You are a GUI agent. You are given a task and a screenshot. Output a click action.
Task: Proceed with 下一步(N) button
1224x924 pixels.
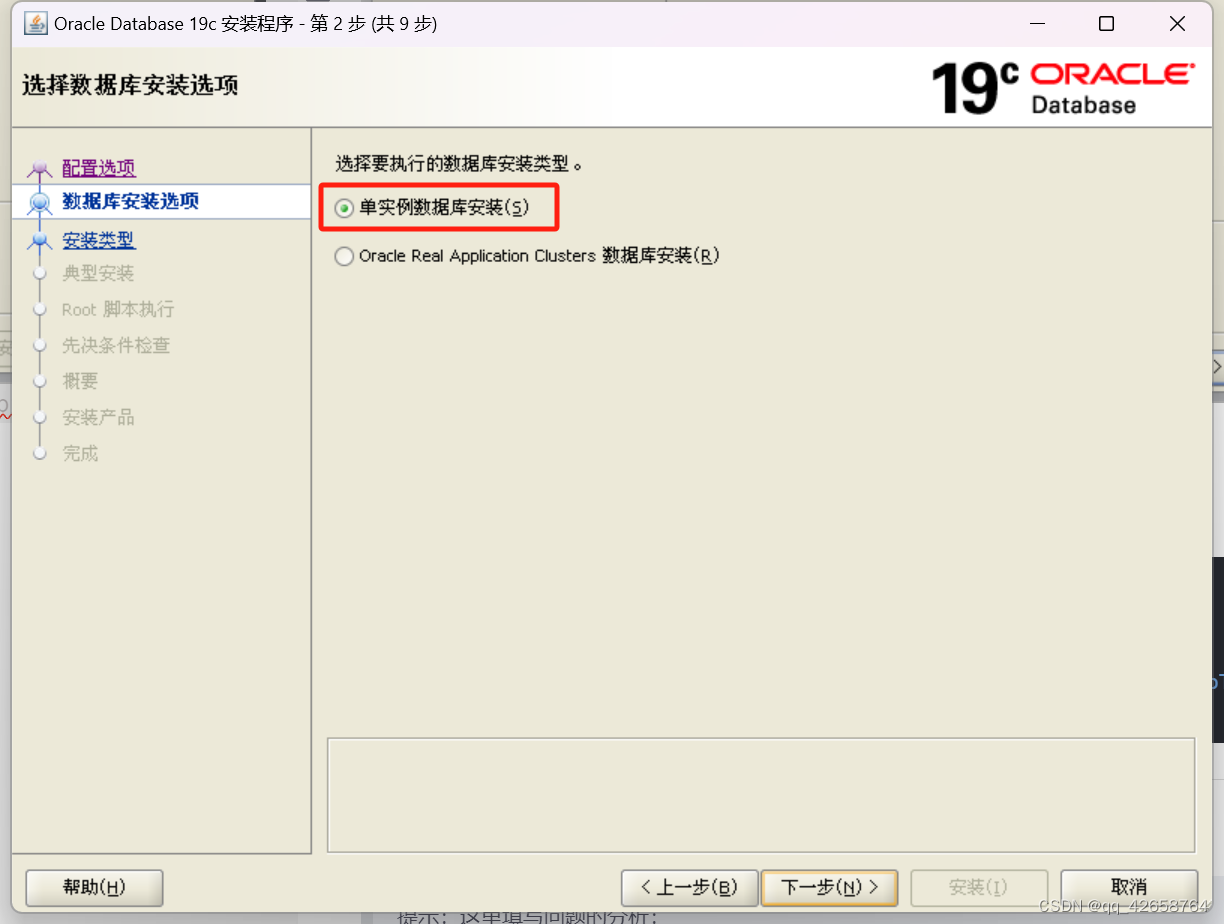point(829,887)
